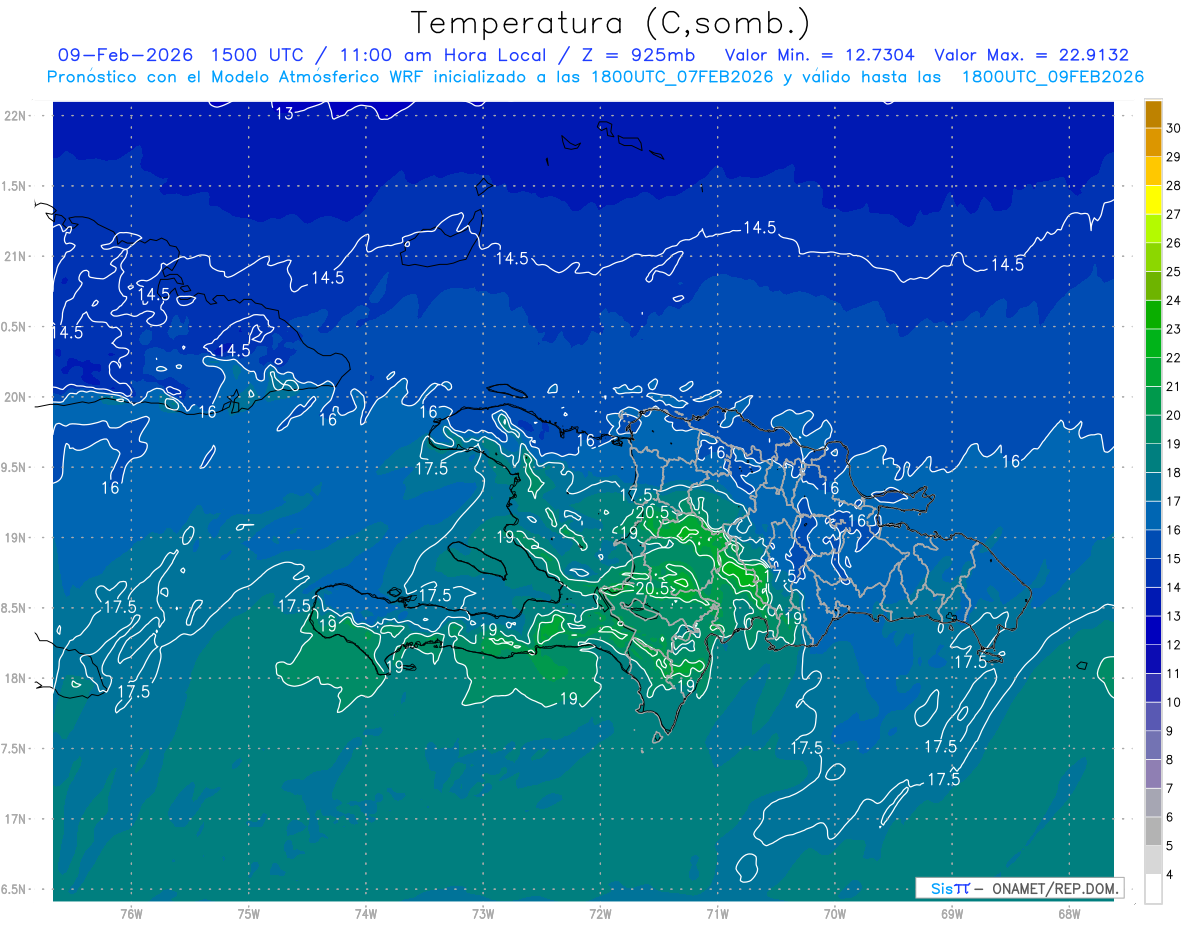Click the '69W' longitude axis label
Image resolution: width=1200 pixels, height=927 pixels.
[x=951, y=913]
